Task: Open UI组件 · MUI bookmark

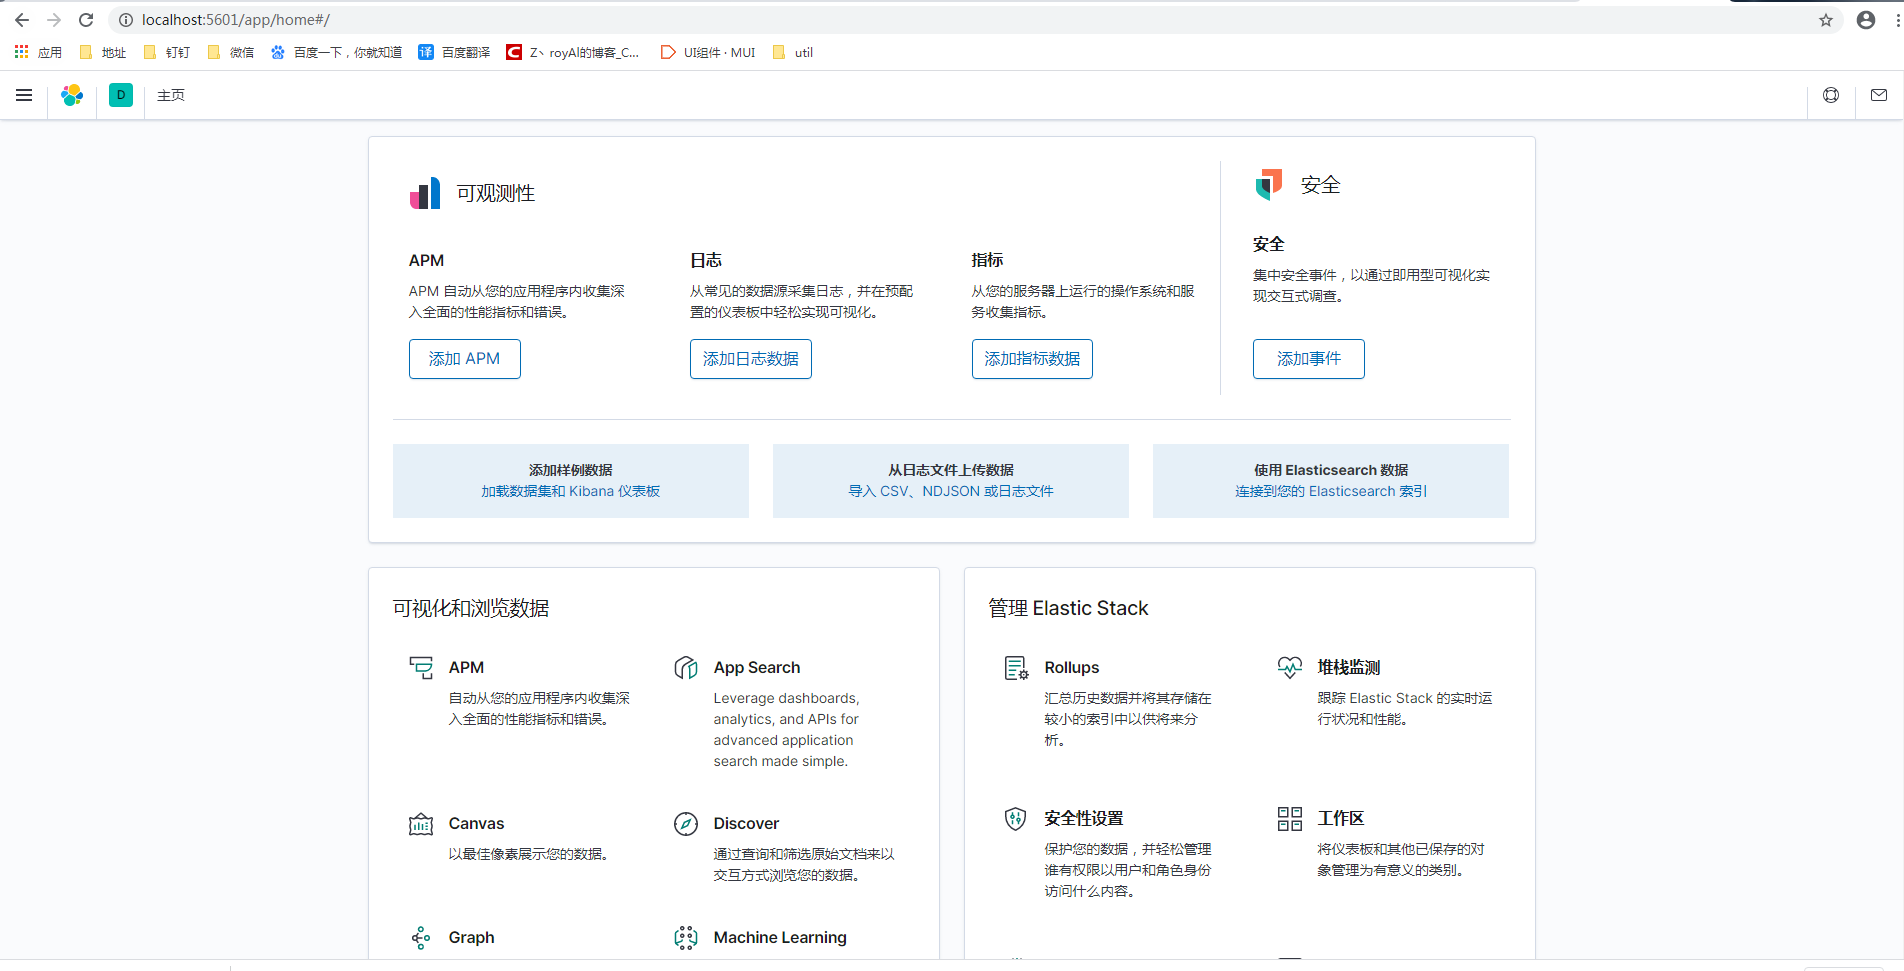Action: pyautogui.click(x=708, y=52)
